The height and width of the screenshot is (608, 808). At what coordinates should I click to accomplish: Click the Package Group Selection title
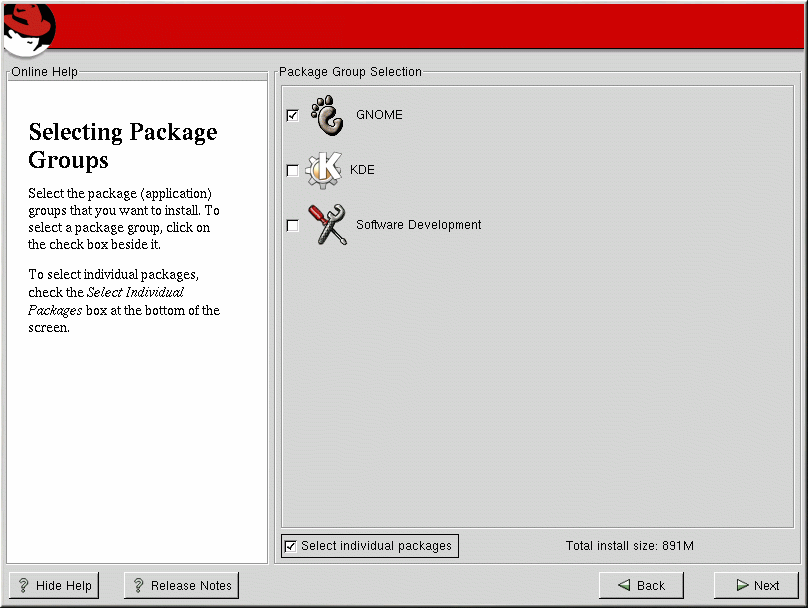pyautogui.click(x=350, y=72)
